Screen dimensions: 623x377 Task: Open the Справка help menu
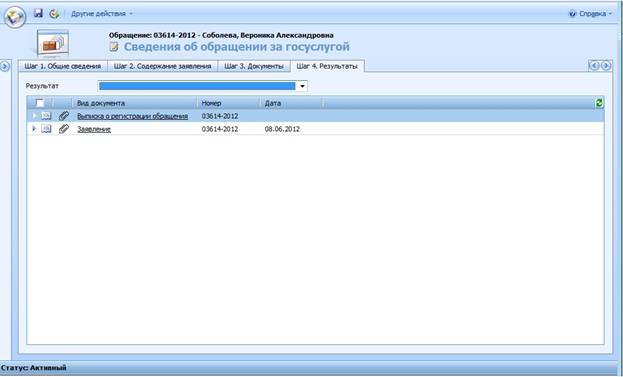(591, 14)
